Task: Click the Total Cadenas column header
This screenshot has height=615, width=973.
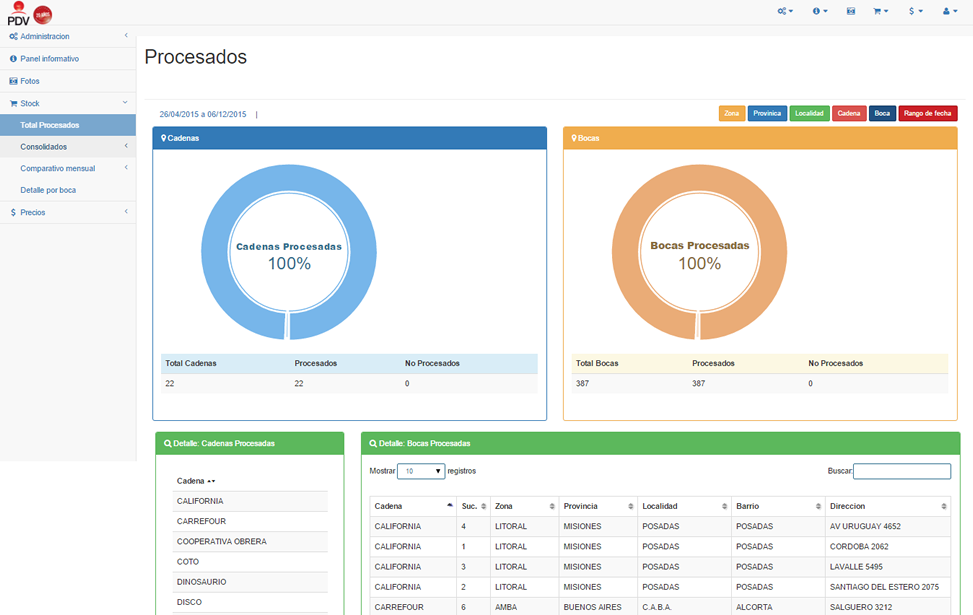Action: pyautogui.click(x=191, y=364)
